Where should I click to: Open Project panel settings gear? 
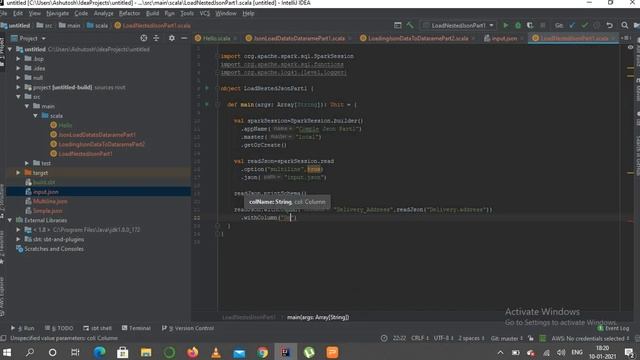point(171,38)
